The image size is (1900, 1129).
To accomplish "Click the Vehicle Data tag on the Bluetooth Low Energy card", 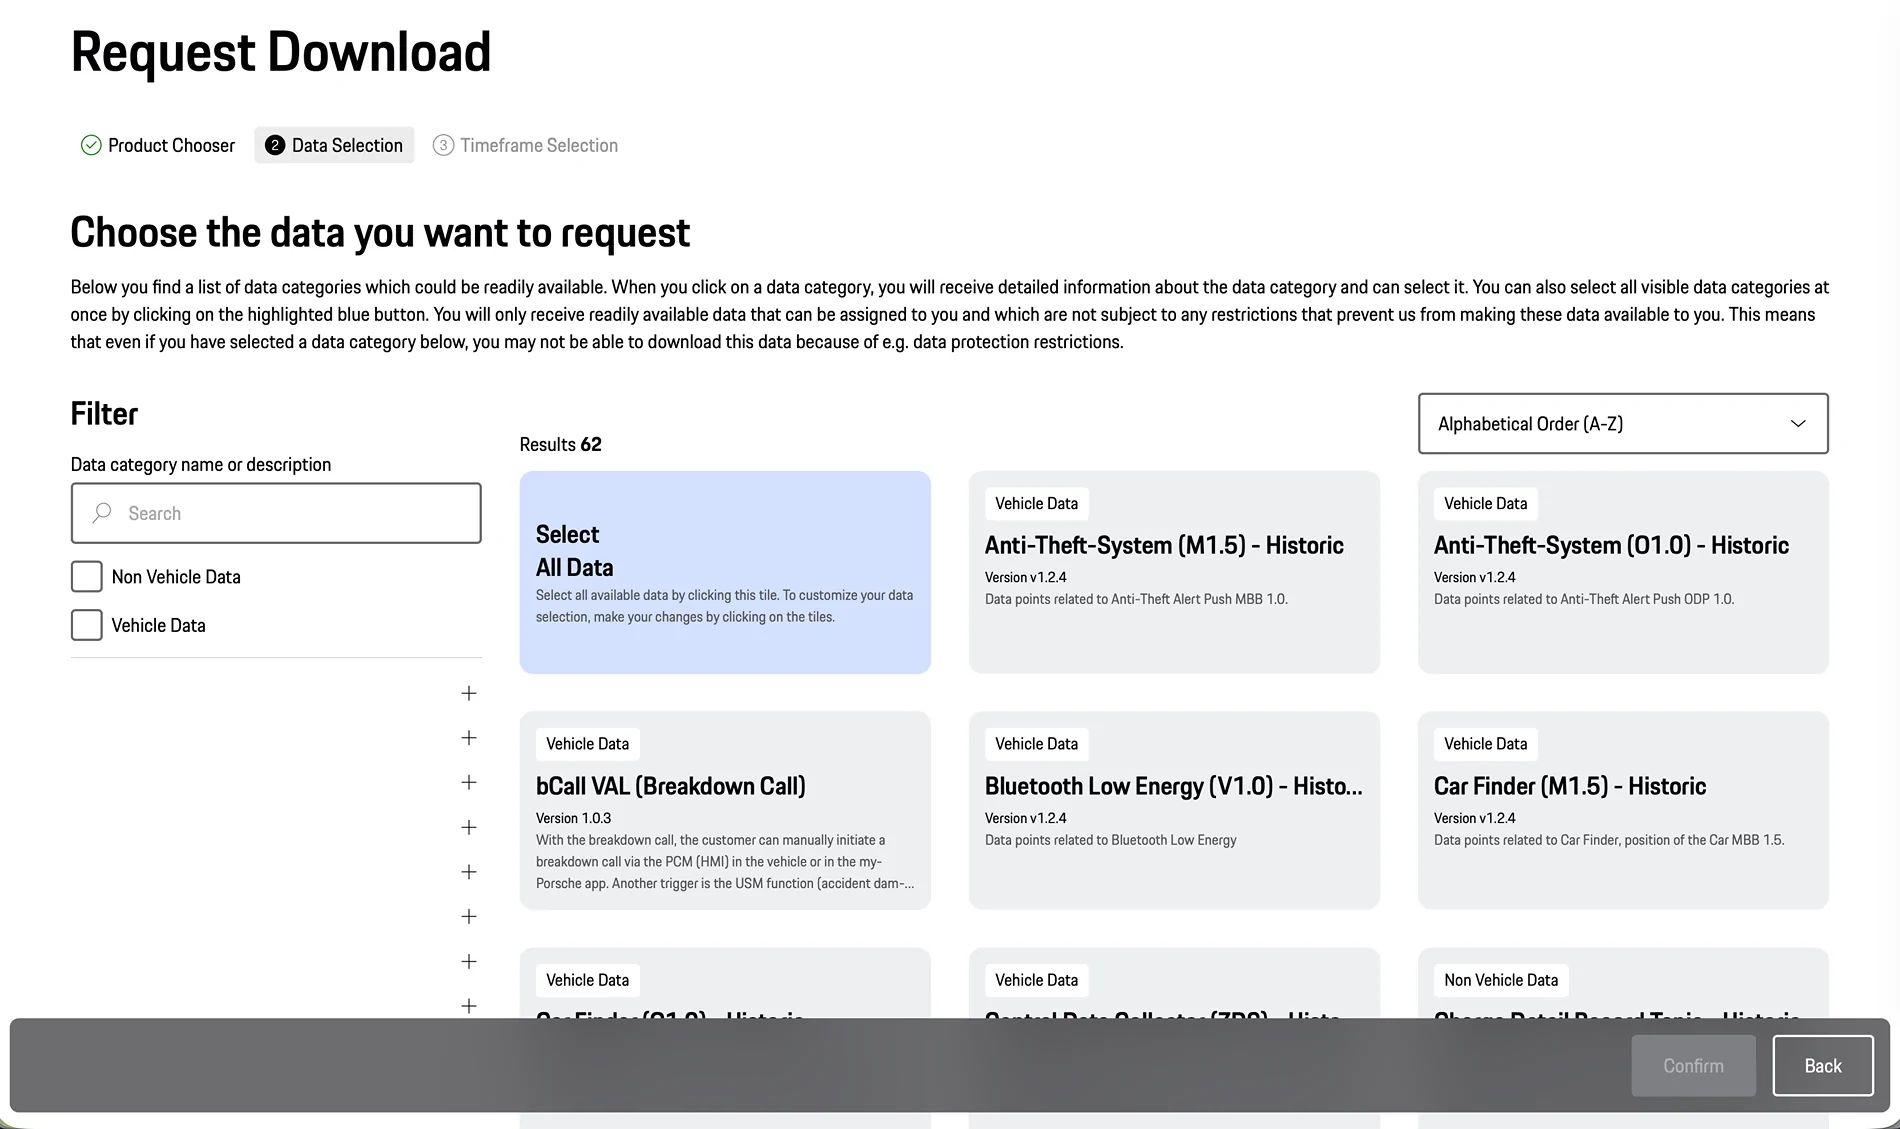I will [1037, 744].
